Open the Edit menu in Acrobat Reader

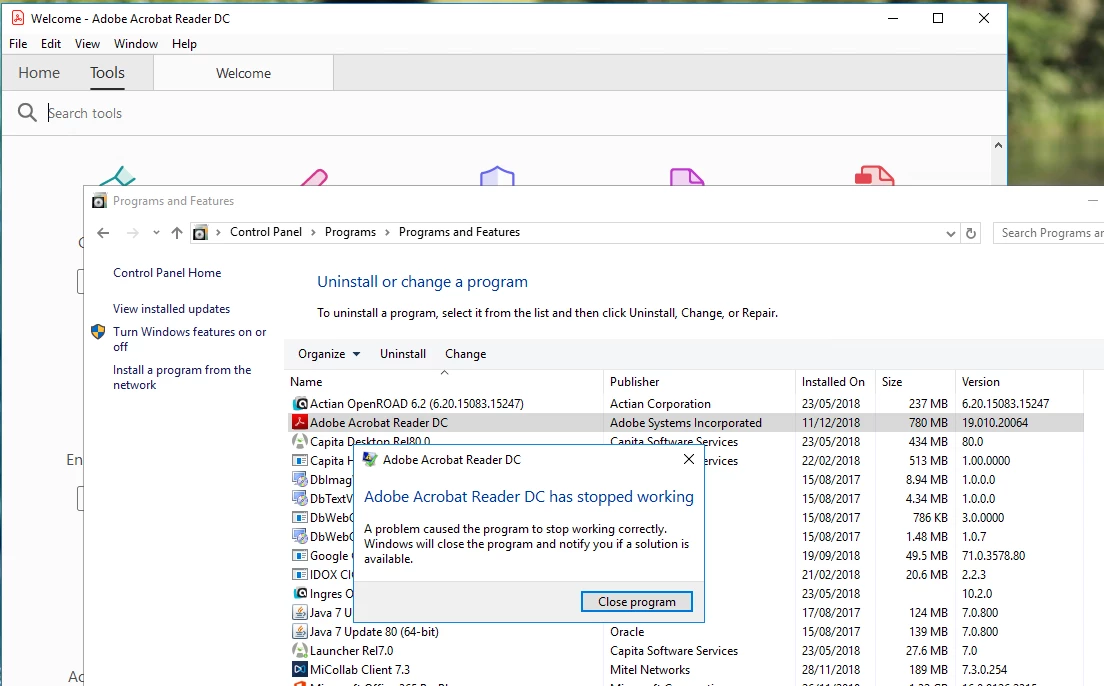[x=51, y=44]
